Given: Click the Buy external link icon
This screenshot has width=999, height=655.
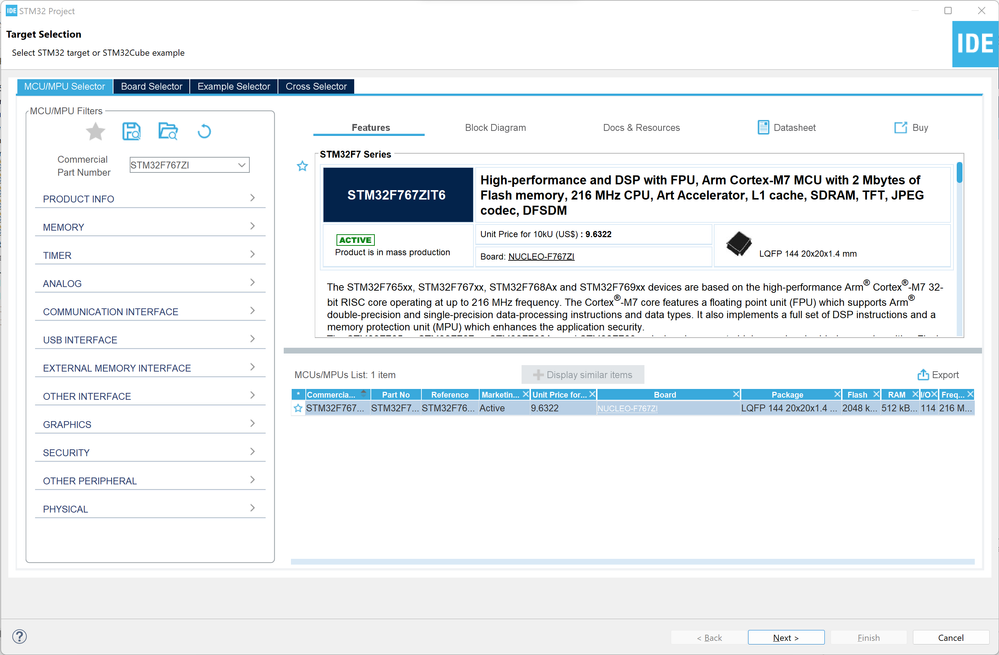Looking at the screenshot, I should point(900,127).
